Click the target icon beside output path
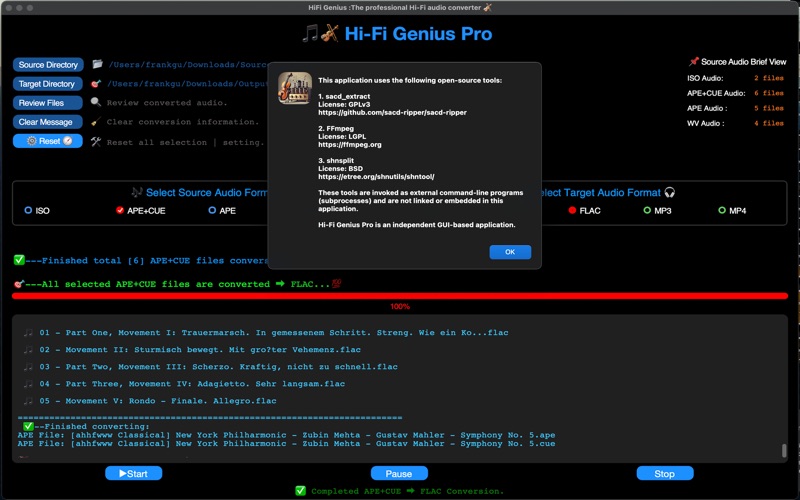Screen dimensions: 800x500 96,84
